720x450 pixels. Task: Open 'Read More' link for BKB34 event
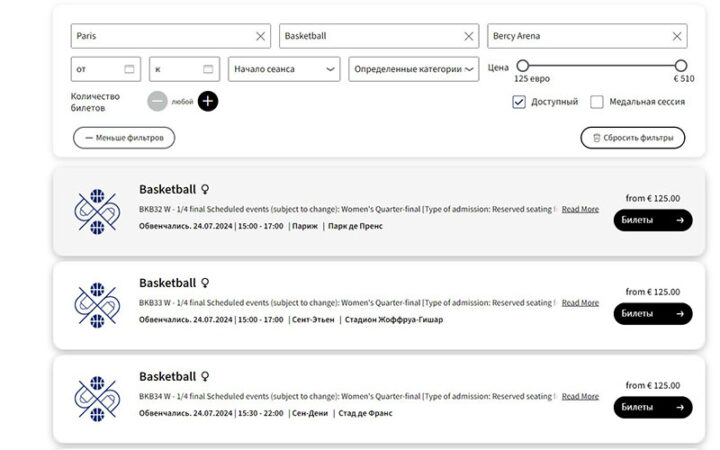(x=580, y=396)
